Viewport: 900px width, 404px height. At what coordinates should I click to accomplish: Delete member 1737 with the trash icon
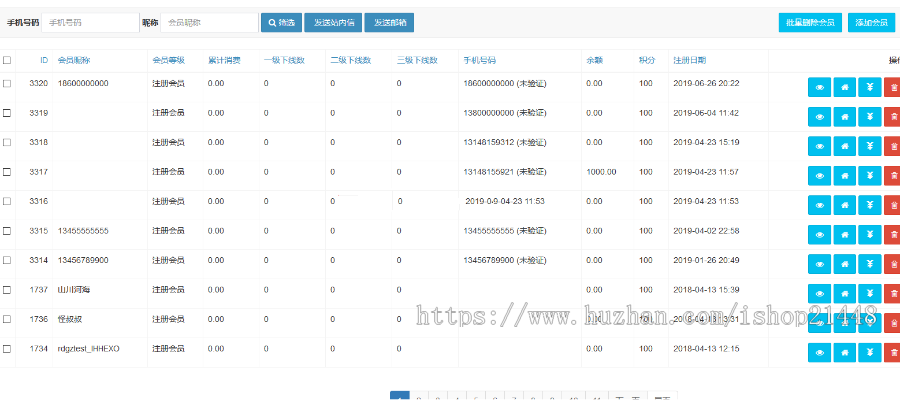(892, 294)
